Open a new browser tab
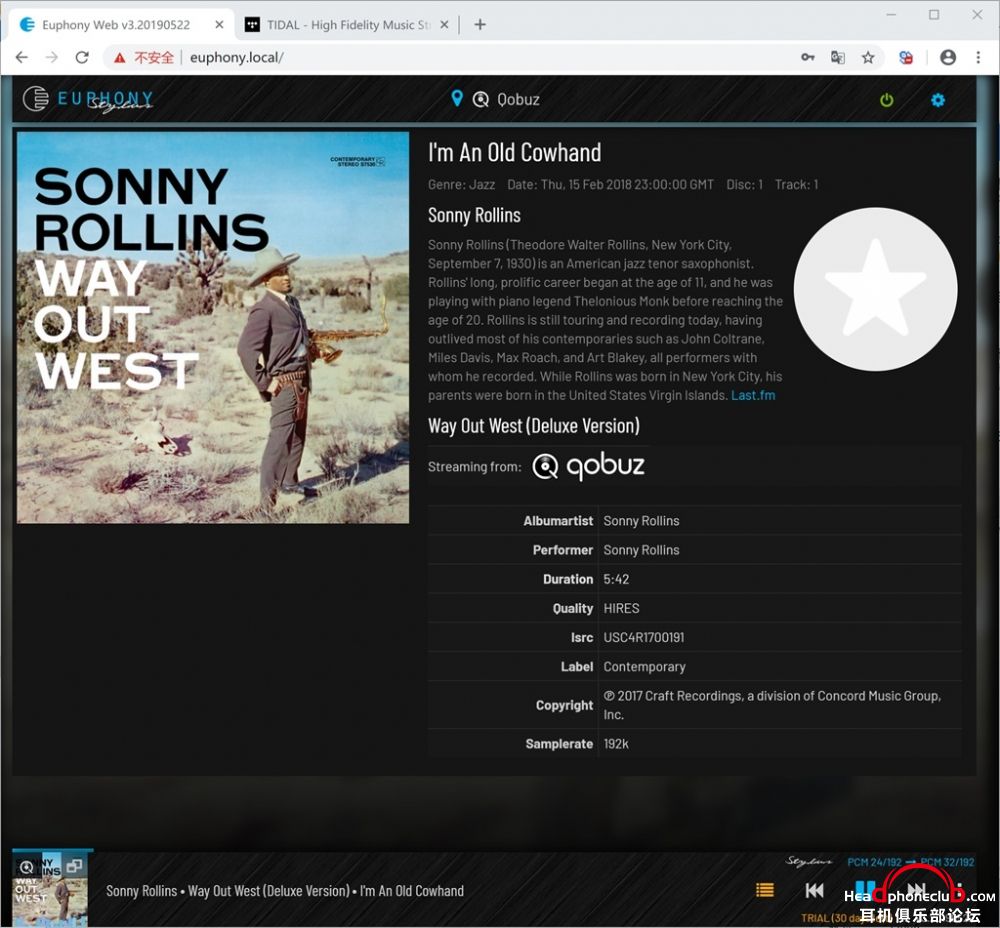Viewport: 1000px width, 928px height. pos(480,25)
